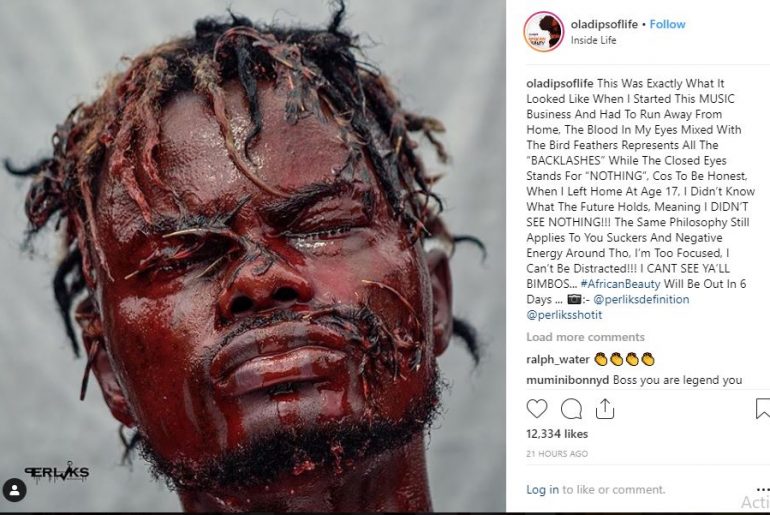Open the #AfricanBeauty hashtag
The image size is (770, 515).
(x=620, y=284)
